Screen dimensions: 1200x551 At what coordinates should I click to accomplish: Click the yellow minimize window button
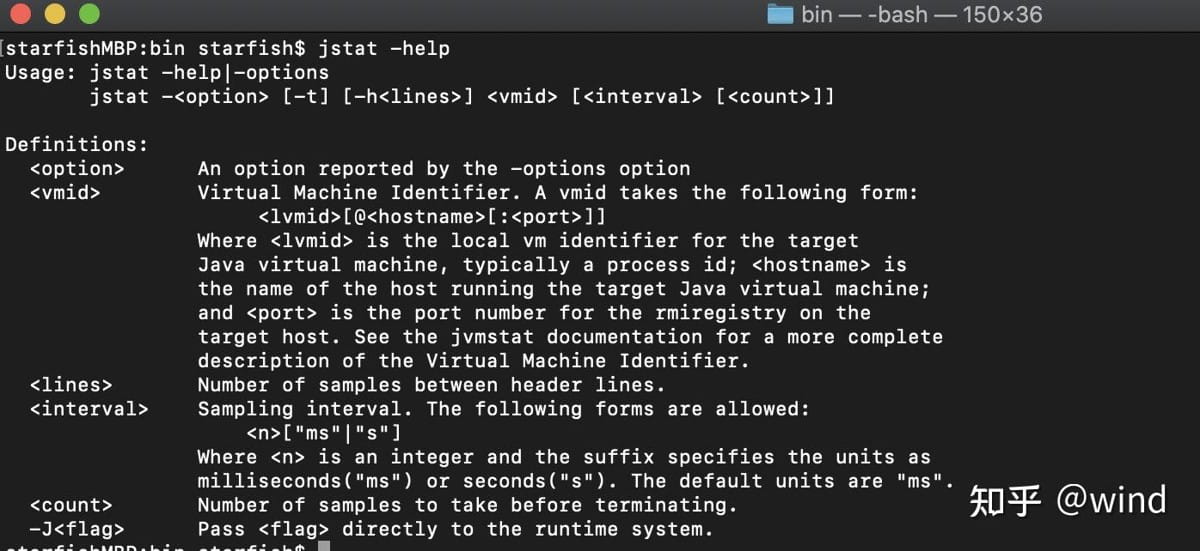(55, 14)
